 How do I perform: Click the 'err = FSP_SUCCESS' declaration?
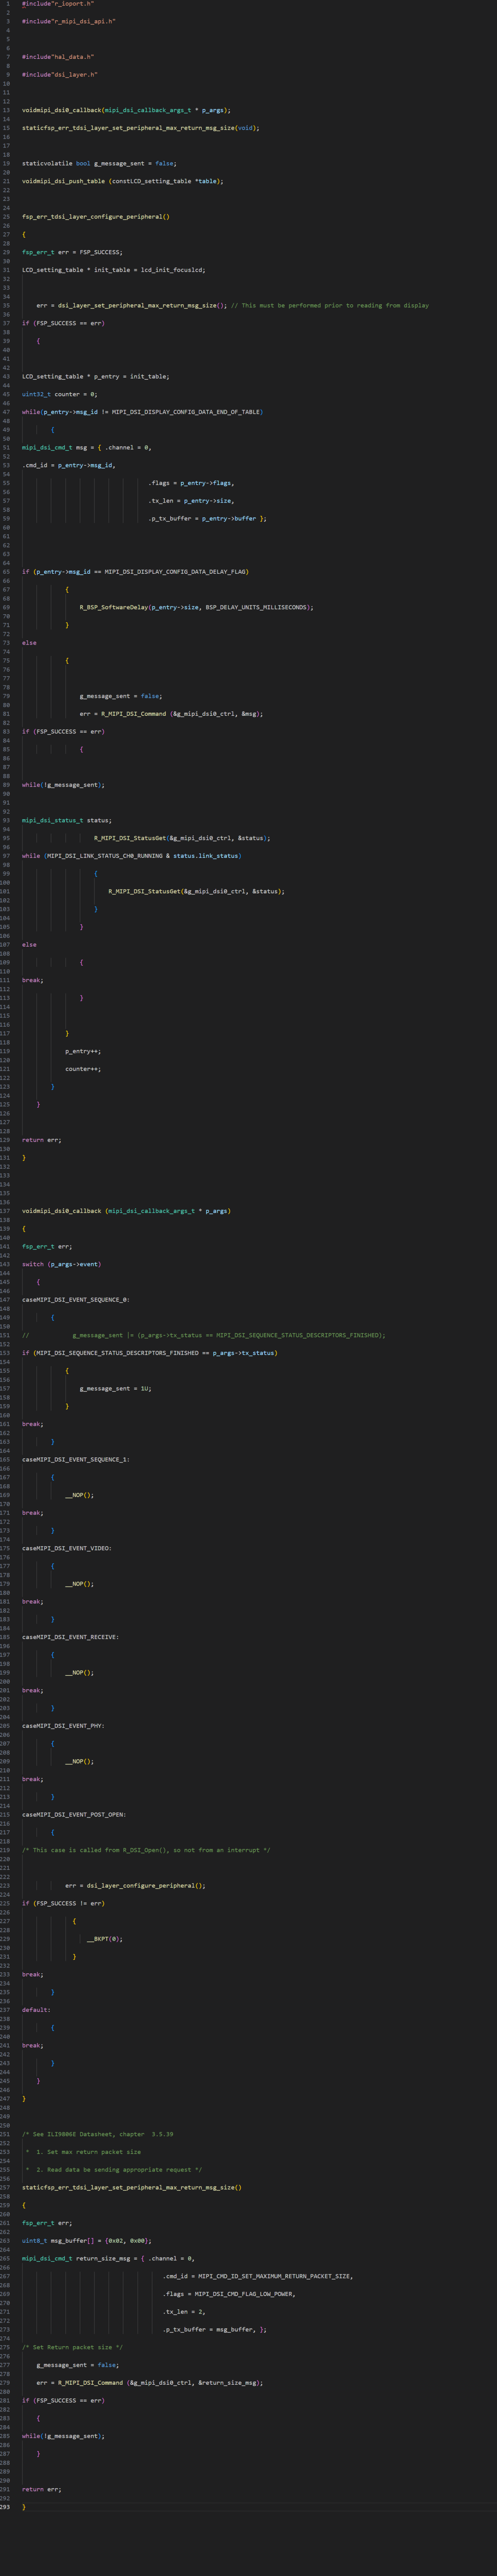(x=72, y=252)
